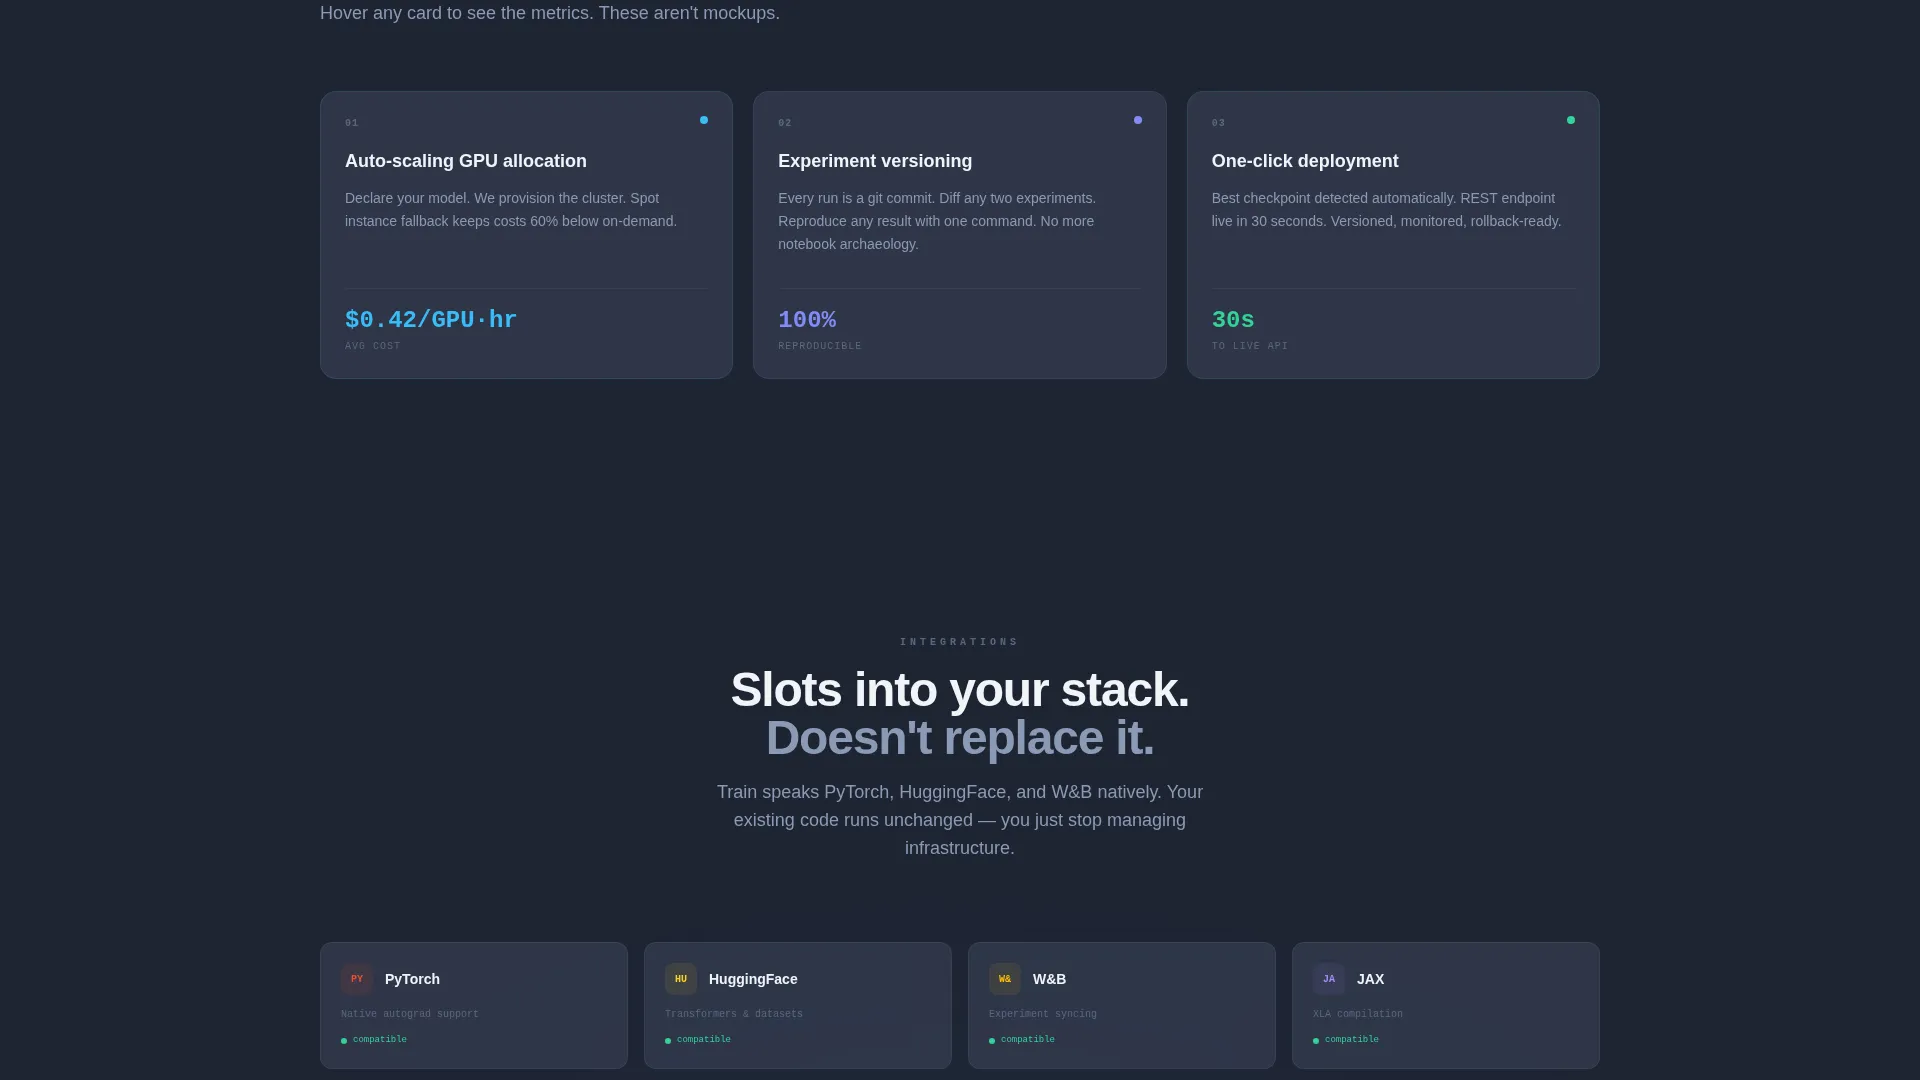
Task: Click the 'Best checkpoint detected automatically' paragraph
Action: point(1386,210)
